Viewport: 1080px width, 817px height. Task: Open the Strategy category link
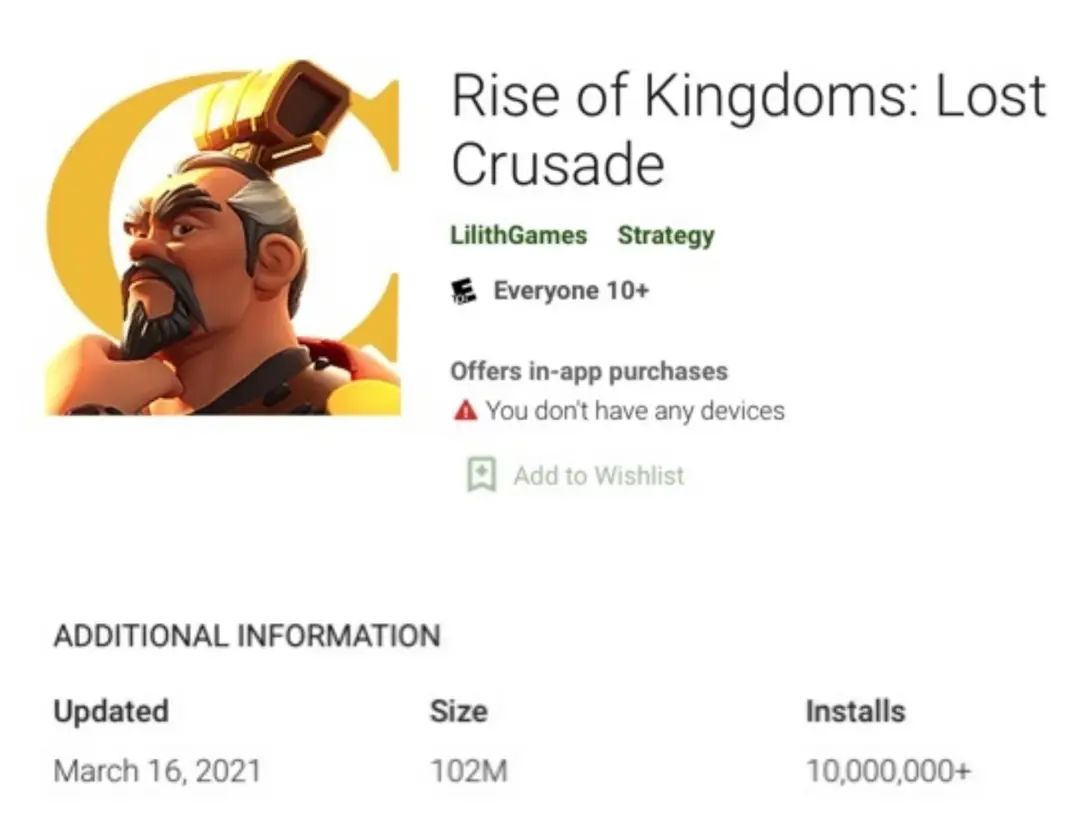[666, 236]
